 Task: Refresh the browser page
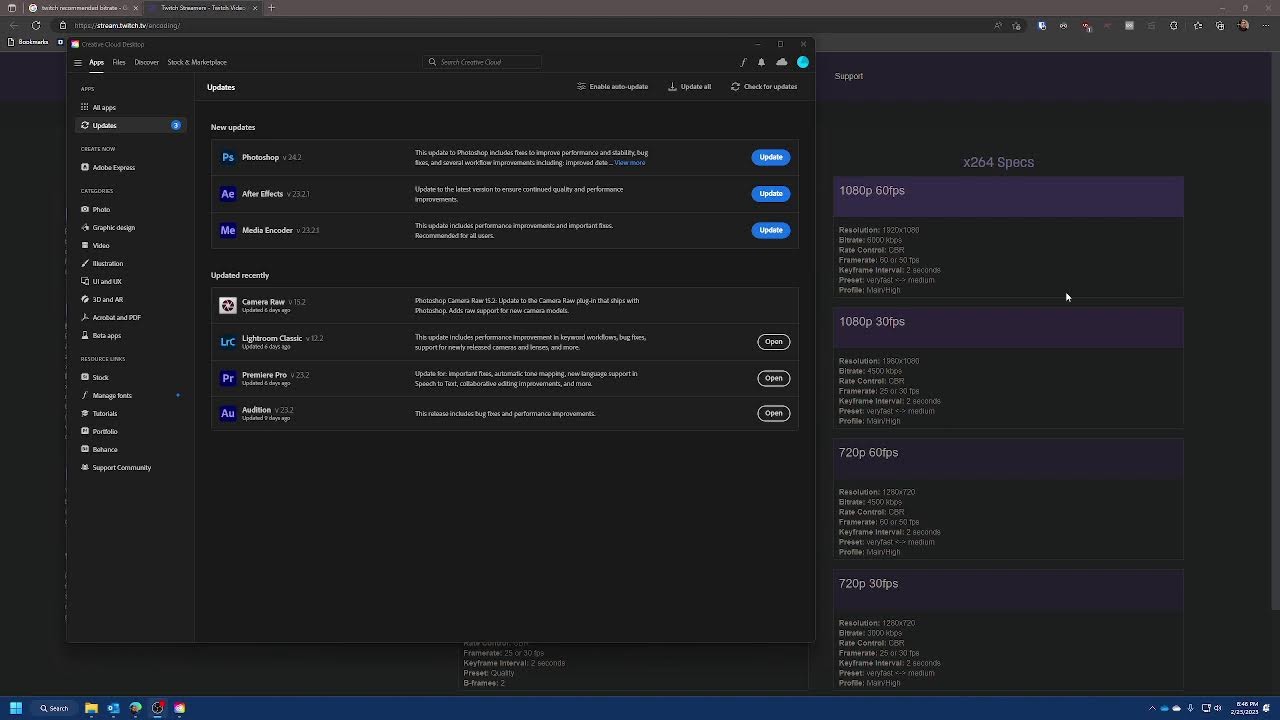tap(36, 26)
